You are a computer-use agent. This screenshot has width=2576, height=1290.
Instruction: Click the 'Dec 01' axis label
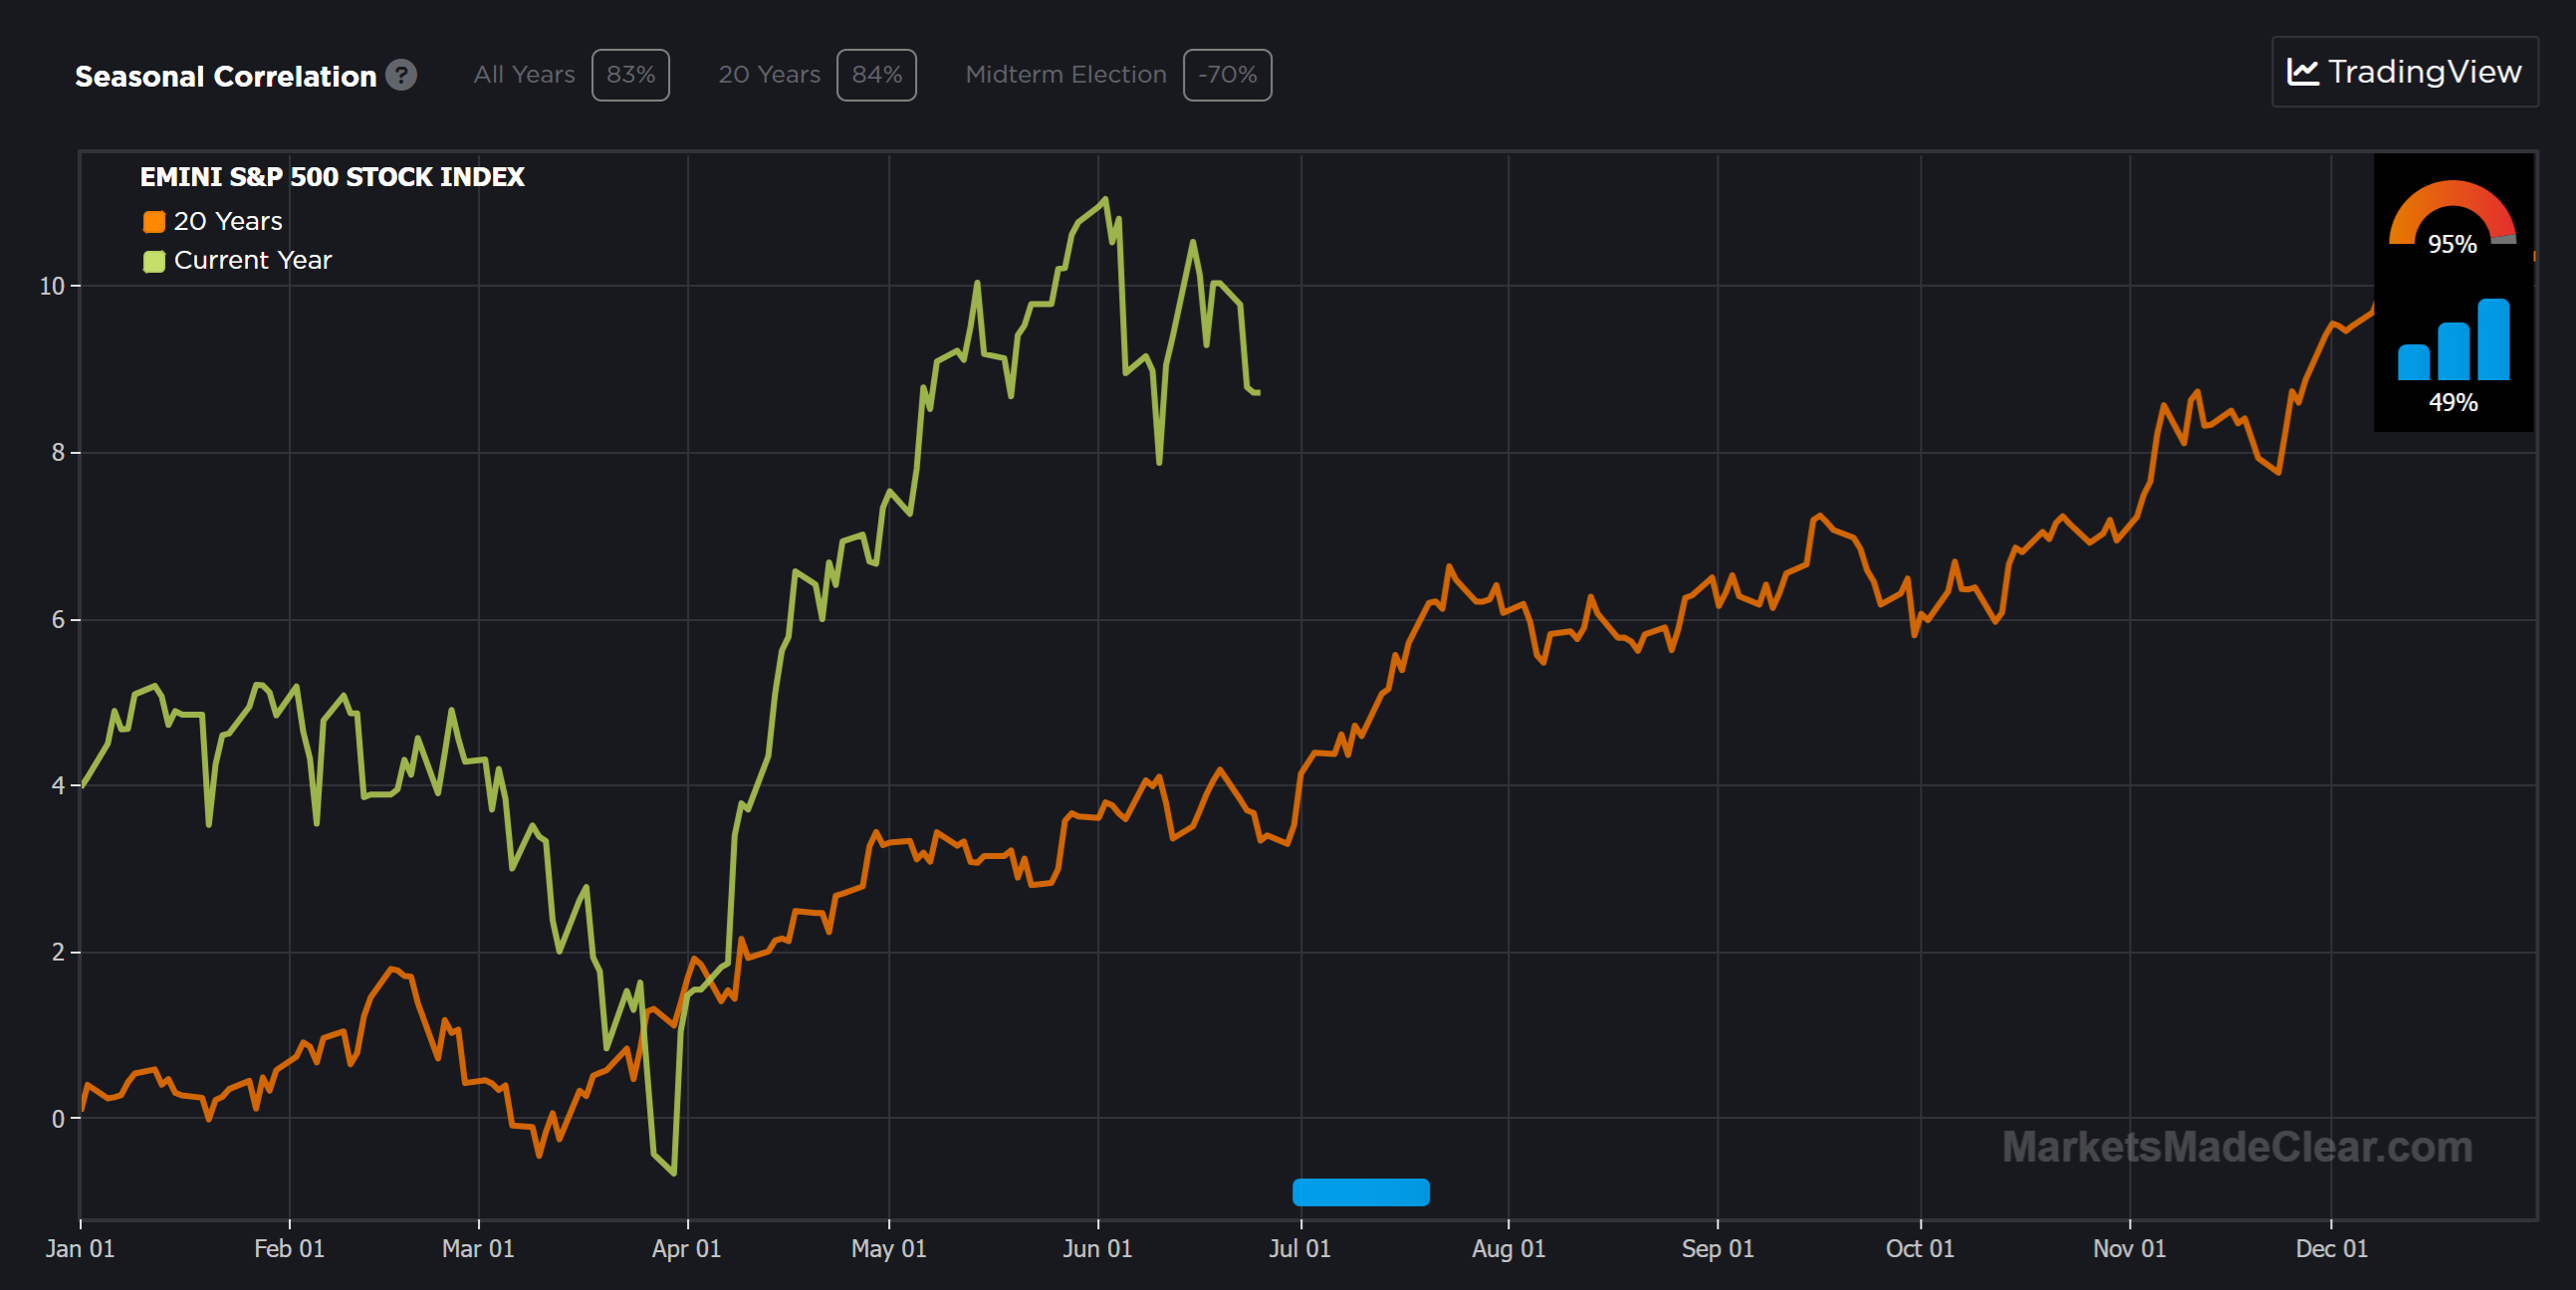(2332, 1248)
